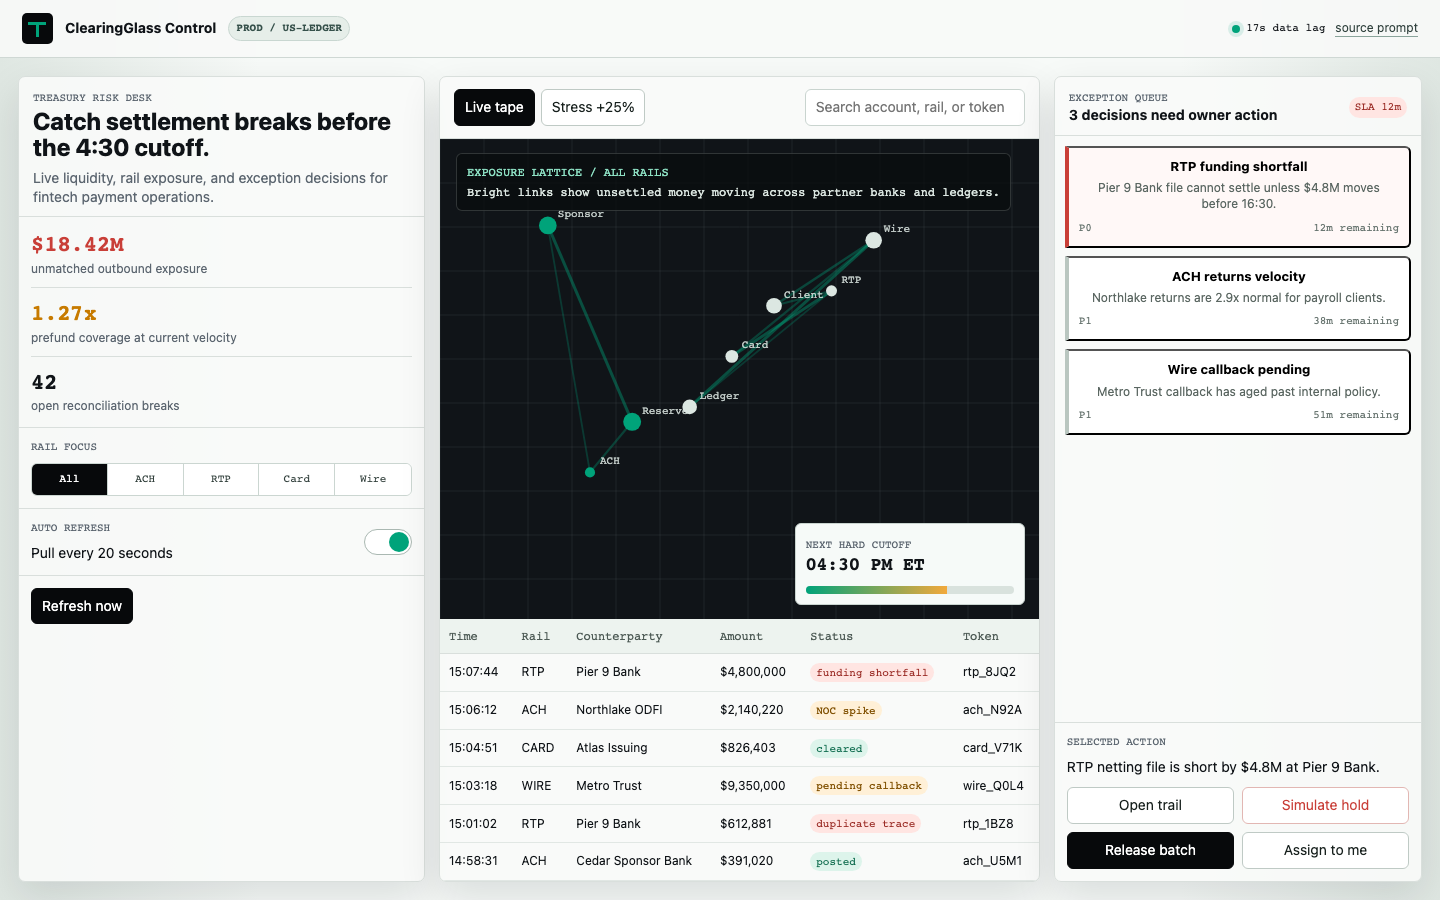Select the Wire rail focus option
Viewport: 1440px width, 900px height.
coord(373,479)
